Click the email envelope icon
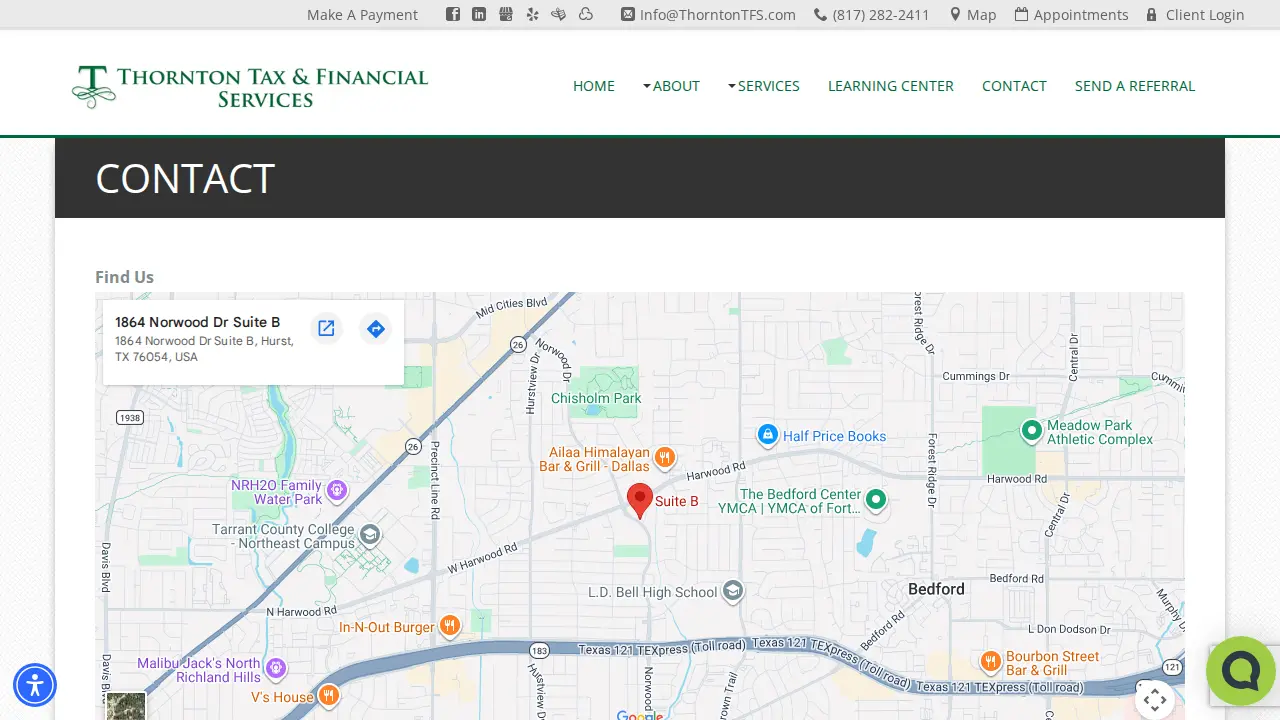 (x=627, y=14)
